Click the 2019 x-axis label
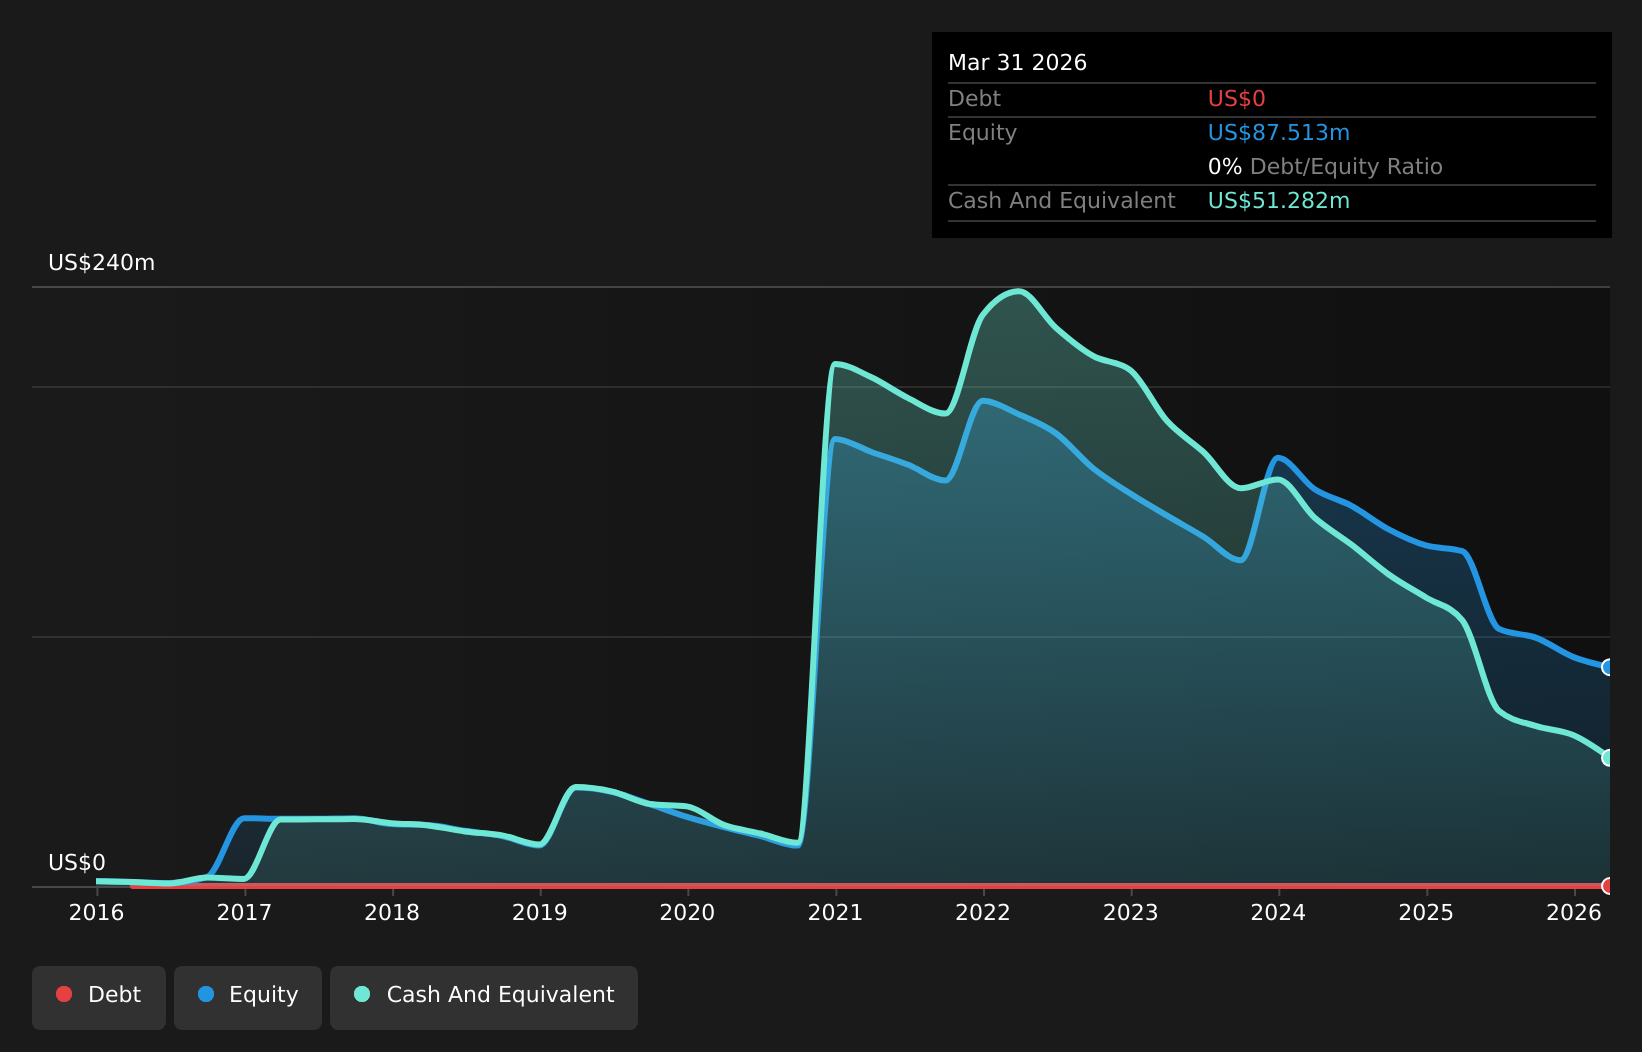The image size is (1642, 1052). [540, 912]
